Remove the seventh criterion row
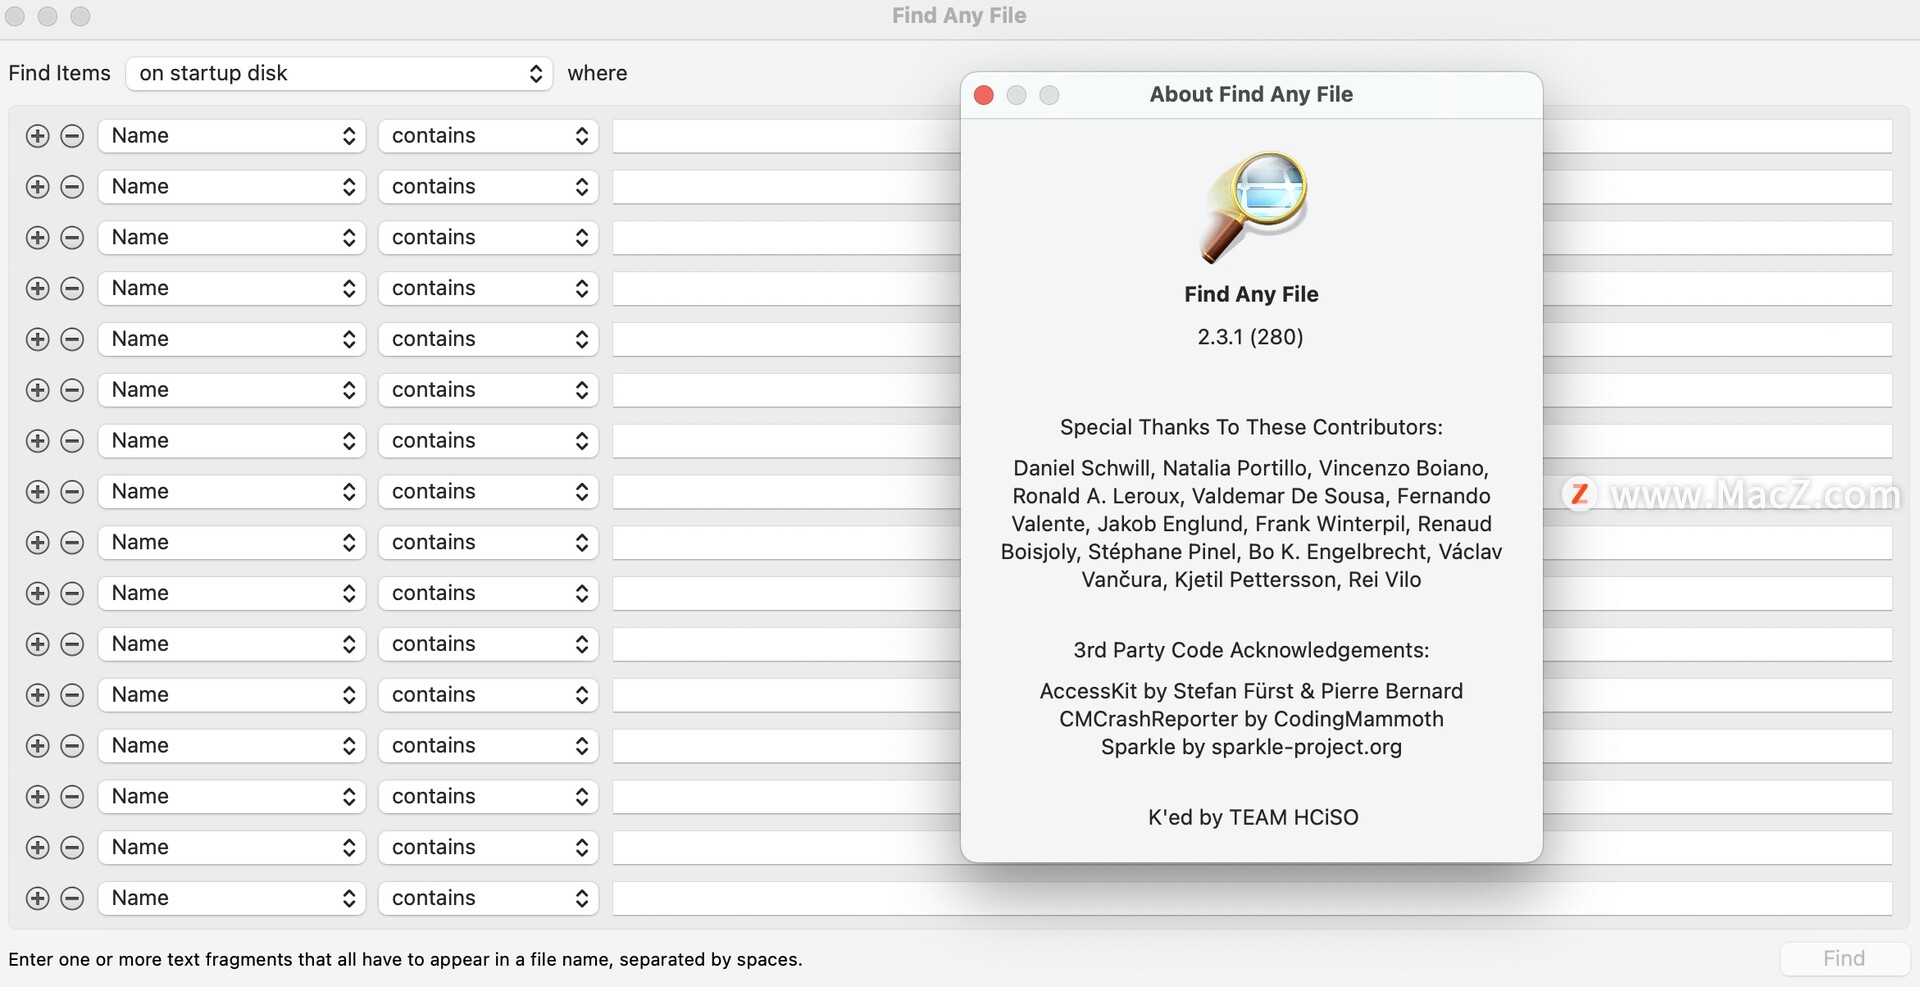This screenshot has width=1920, height=987. coord(72,441)
